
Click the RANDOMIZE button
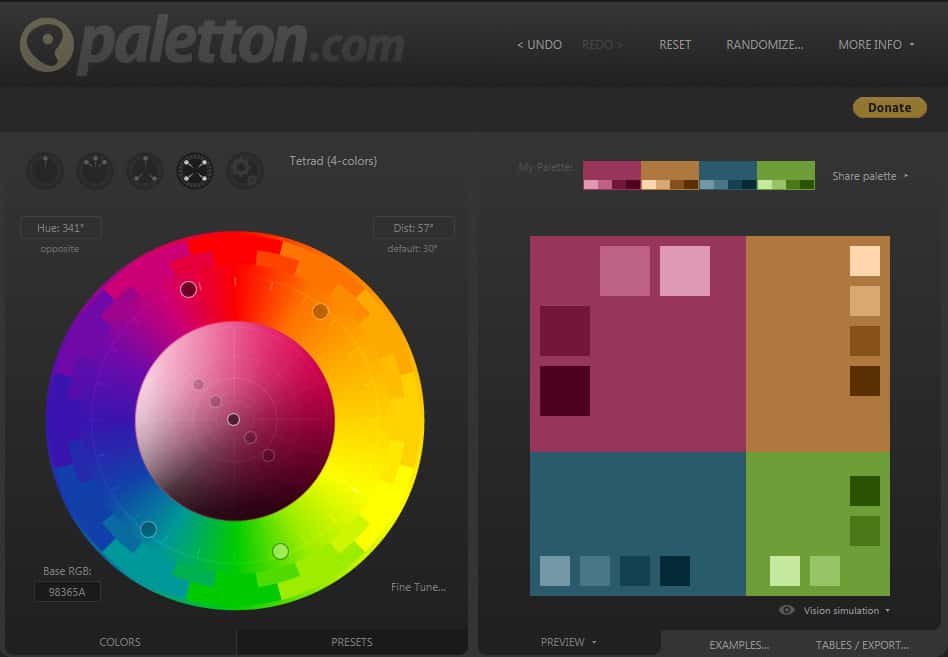(x=764, y=45)
